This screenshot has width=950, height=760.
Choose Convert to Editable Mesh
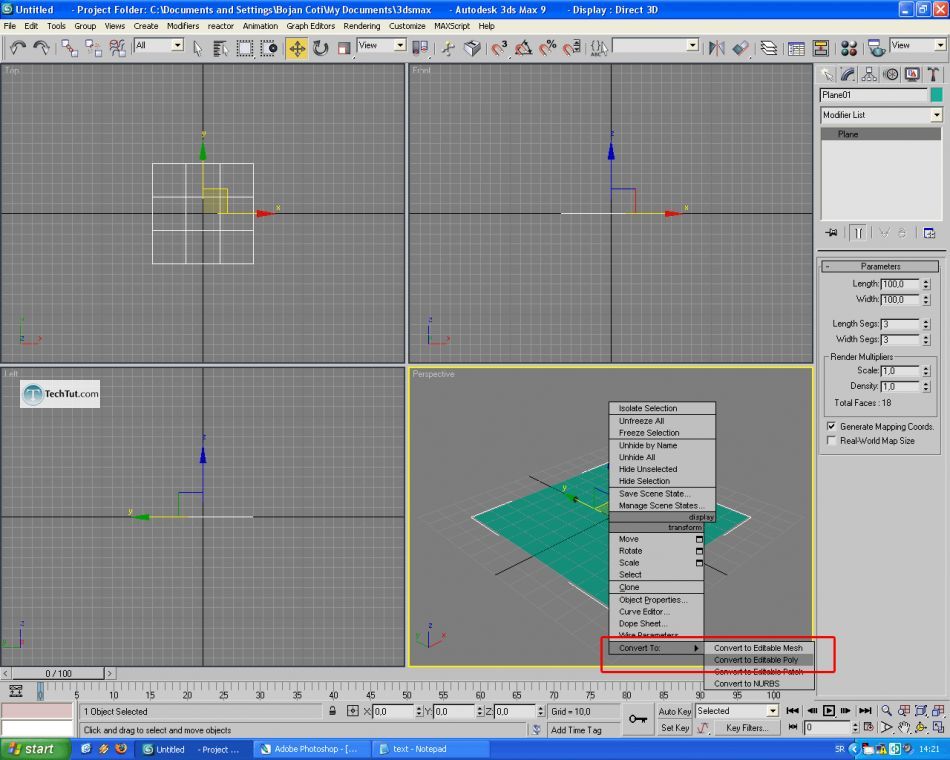759,648
